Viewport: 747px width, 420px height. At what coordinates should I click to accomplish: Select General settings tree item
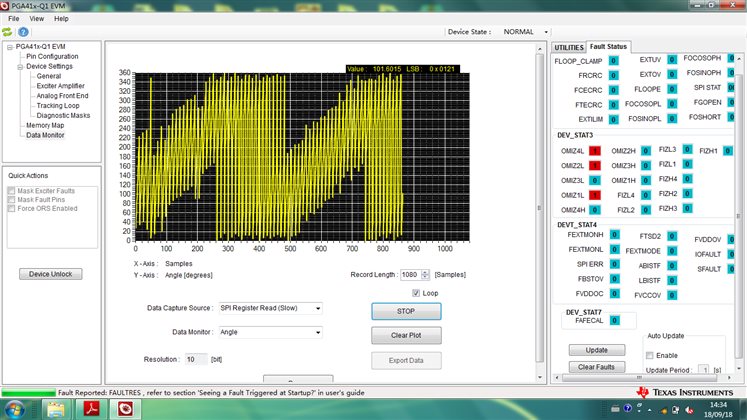click(49, 76)
